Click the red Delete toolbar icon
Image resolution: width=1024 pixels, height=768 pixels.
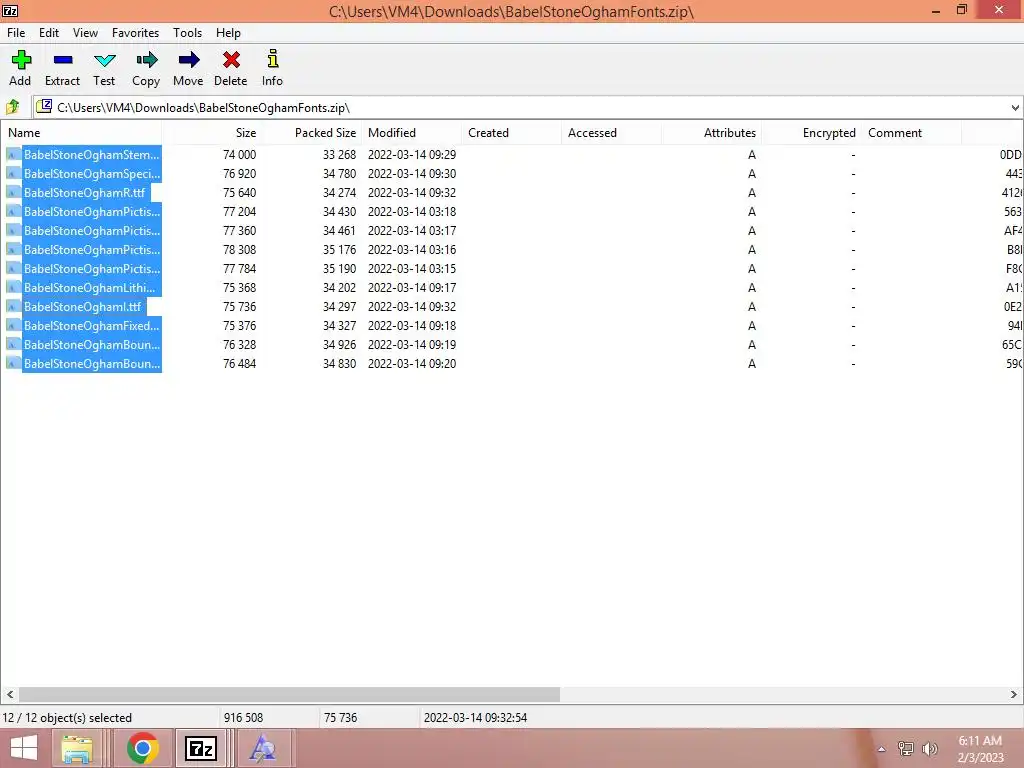(x=231, y=60)
